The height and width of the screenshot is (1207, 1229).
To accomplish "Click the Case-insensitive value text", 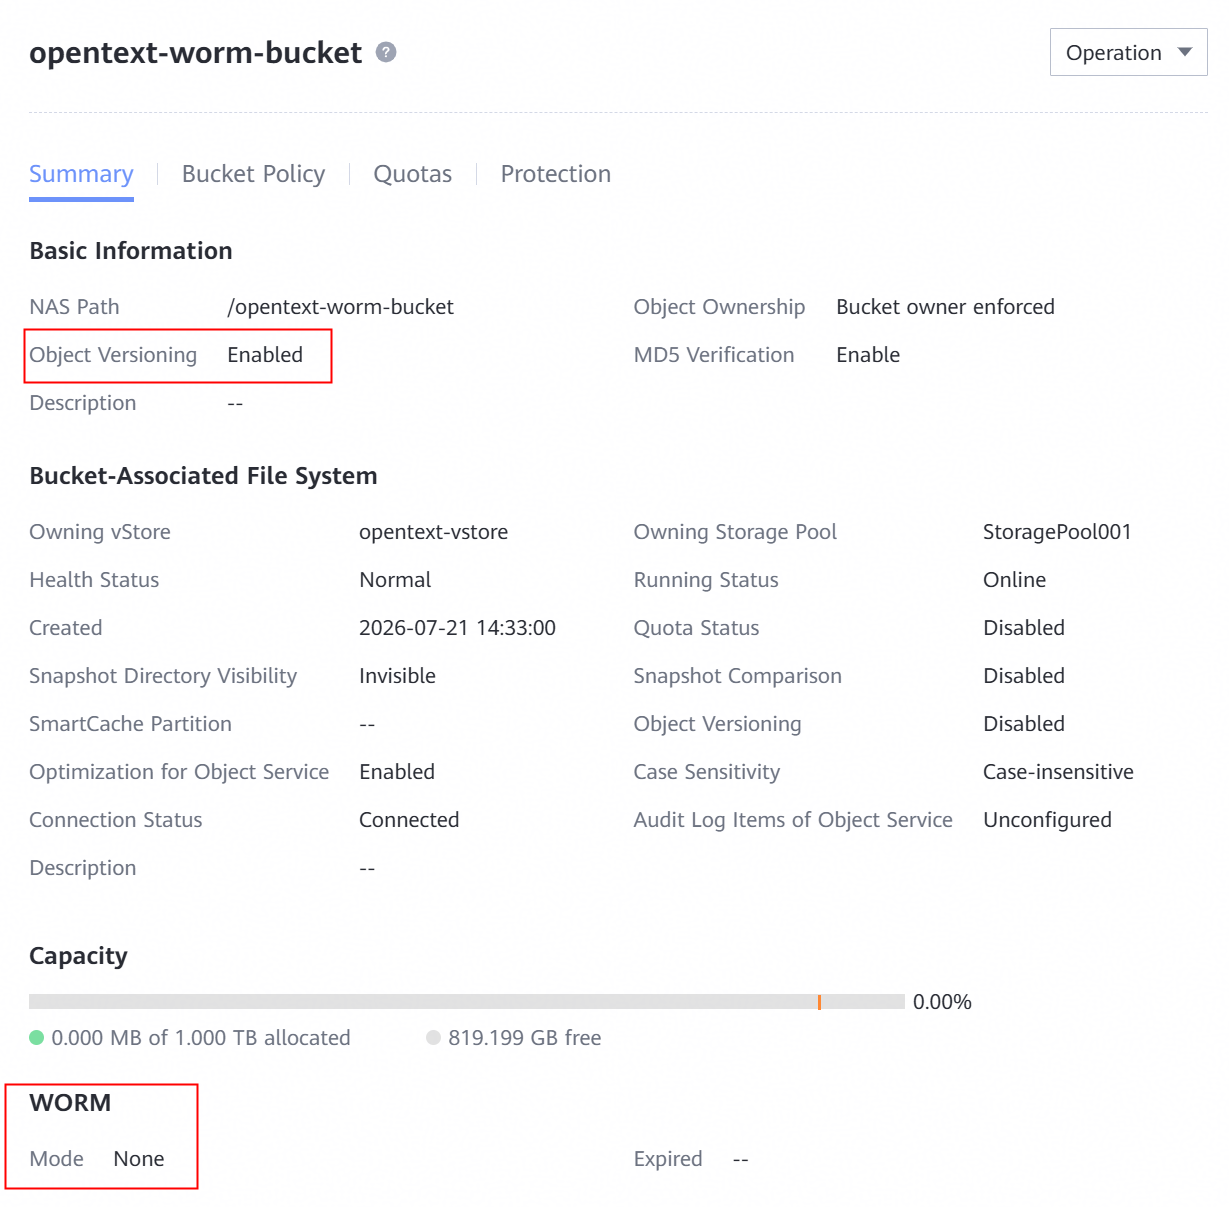I will [1058, 772].
